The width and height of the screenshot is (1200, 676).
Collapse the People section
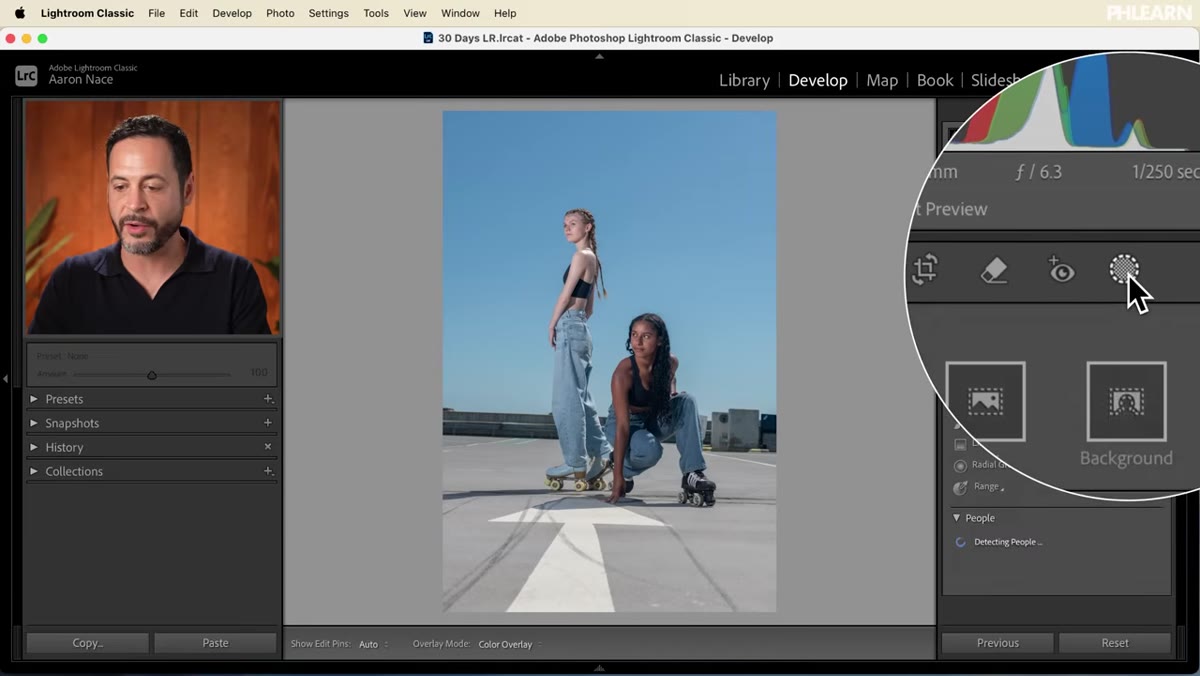coord(957,518)
